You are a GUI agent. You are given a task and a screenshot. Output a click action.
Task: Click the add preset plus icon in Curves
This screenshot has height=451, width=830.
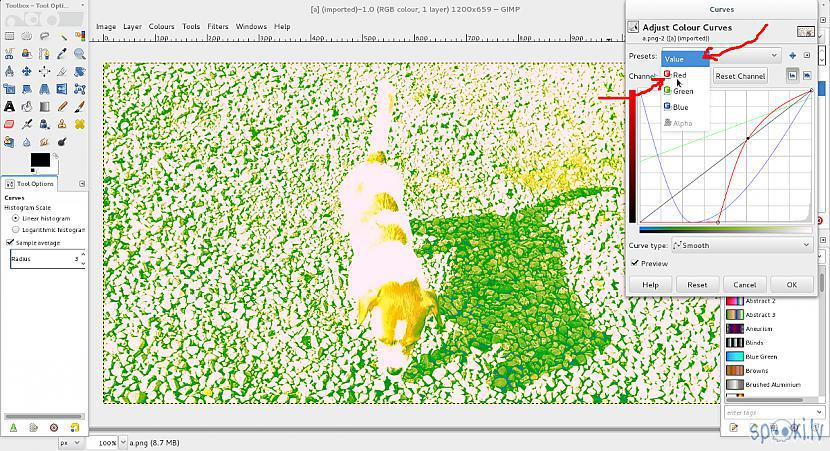792,56
